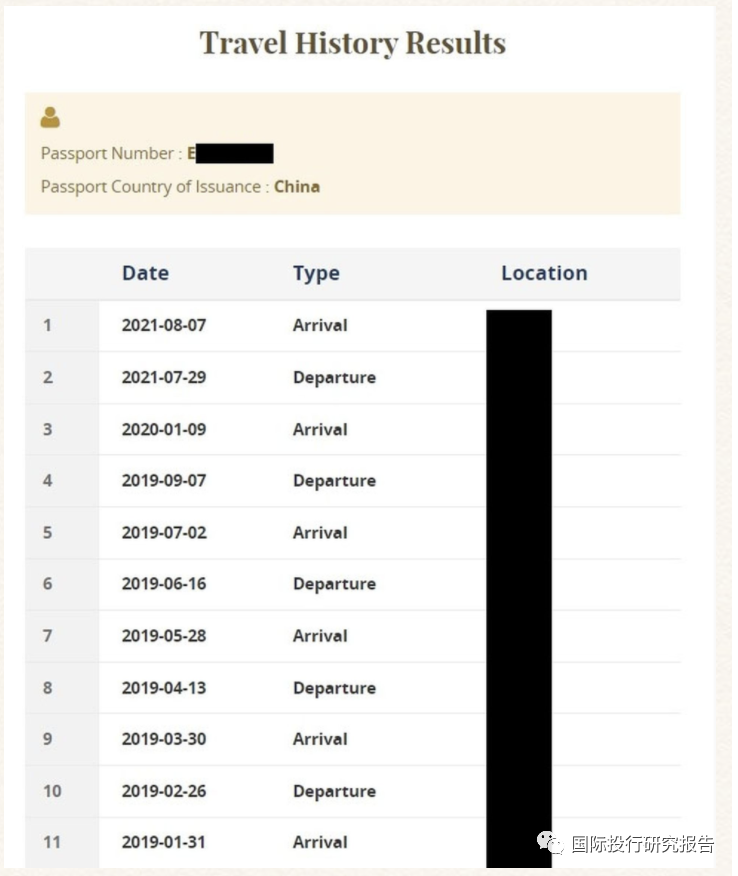Click the 2019-01-31 date cell

[164, 842]
